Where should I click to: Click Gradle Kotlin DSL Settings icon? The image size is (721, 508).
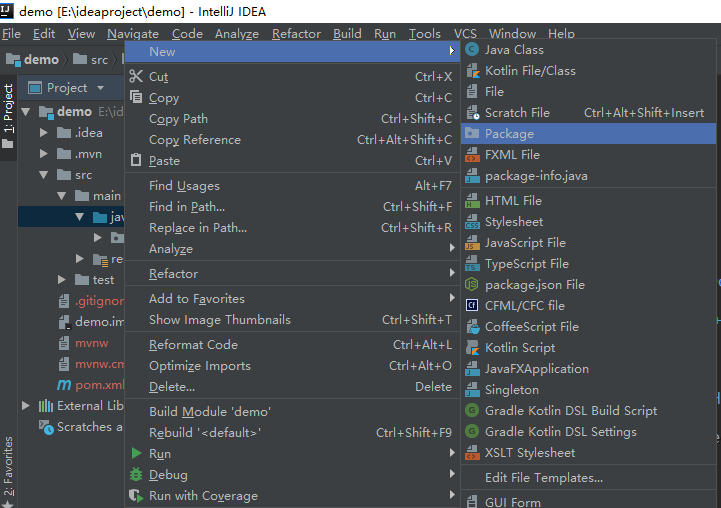pos(472,432)
